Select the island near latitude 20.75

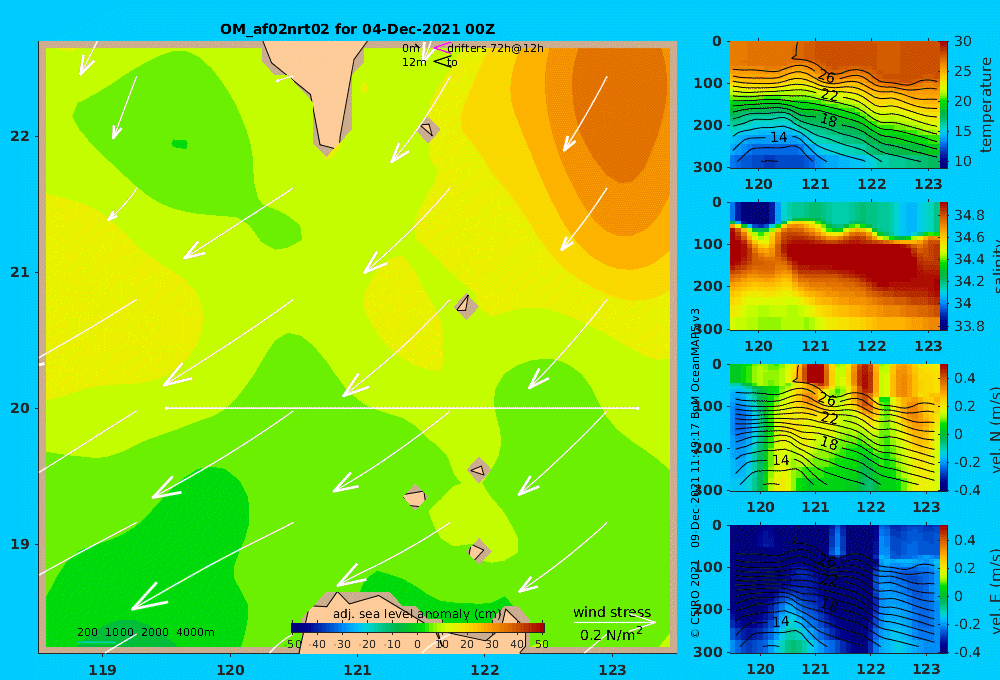(x=466, y=306)
